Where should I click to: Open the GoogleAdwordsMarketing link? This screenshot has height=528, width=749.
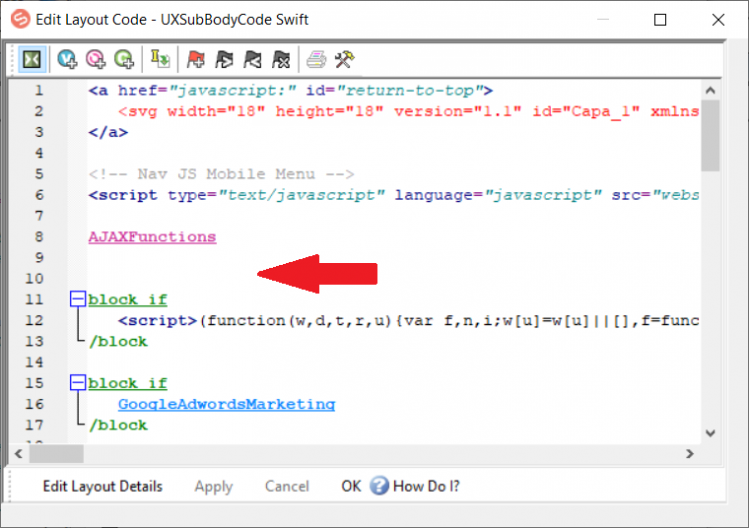[226, 404]
